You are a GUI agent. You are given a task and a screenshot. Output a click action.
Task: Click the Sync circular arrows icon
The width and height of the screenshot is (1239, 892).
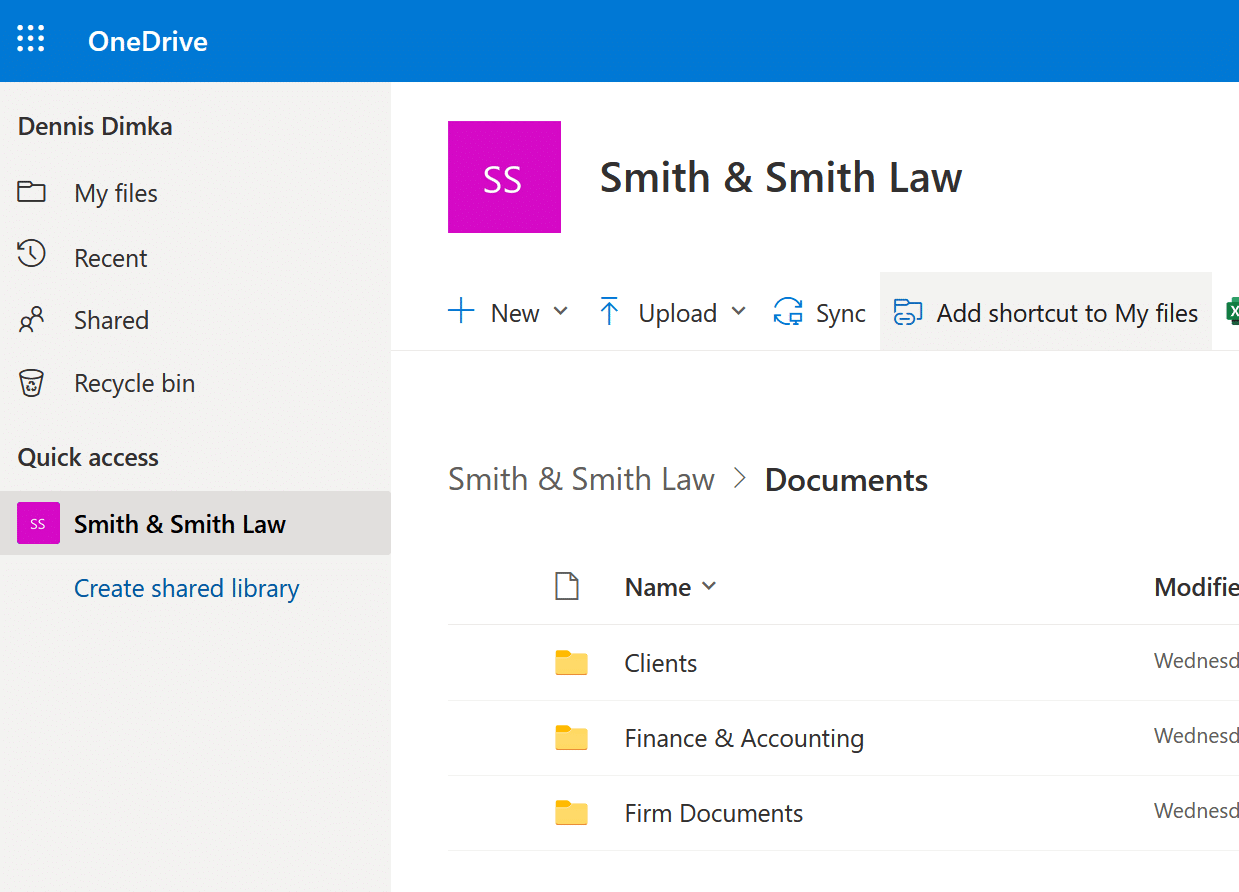[788, 312]
